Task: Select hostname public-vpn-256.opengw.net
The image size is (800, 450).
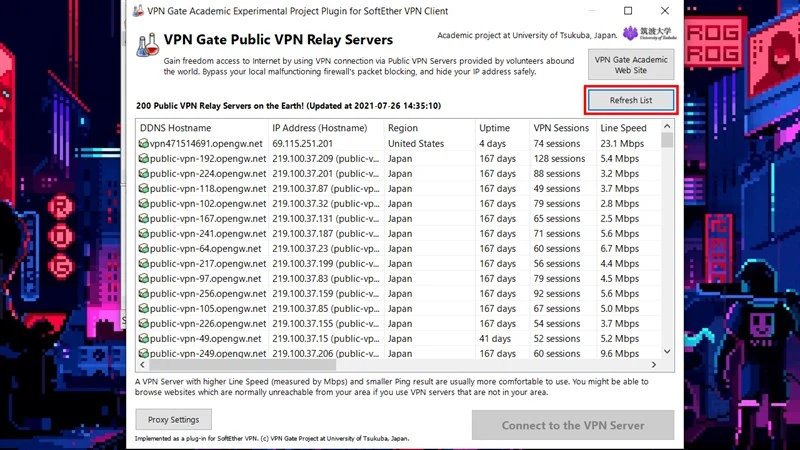Action: (208, 293)
